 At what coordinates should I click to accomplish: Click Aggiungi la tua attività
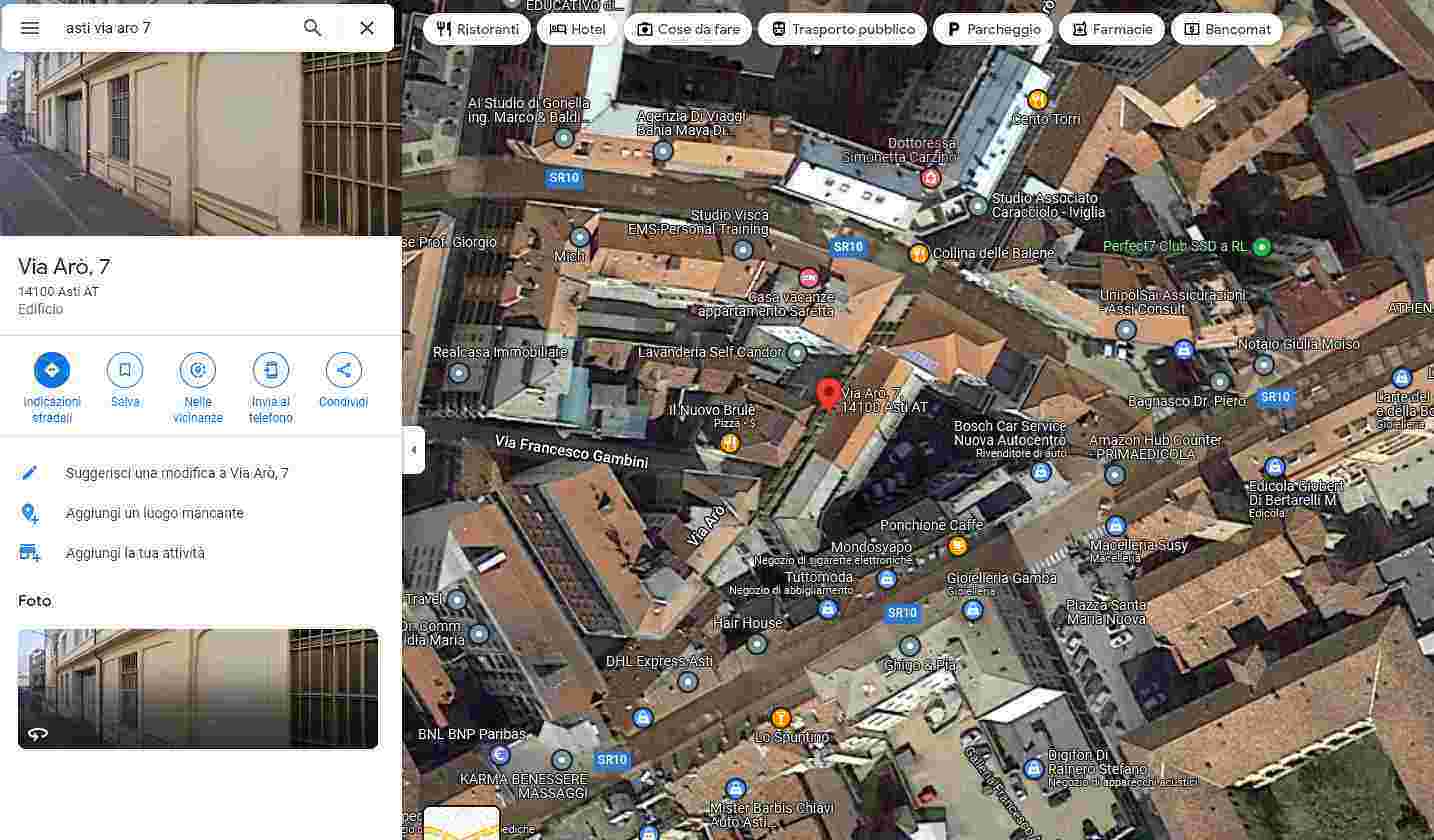click(135, 553)
